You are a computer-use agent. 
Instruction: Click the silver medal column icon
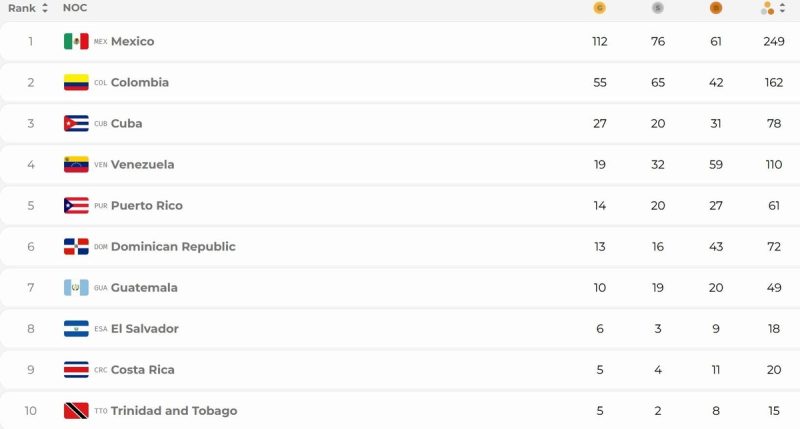pyautogui.click(x=658, y=8)
